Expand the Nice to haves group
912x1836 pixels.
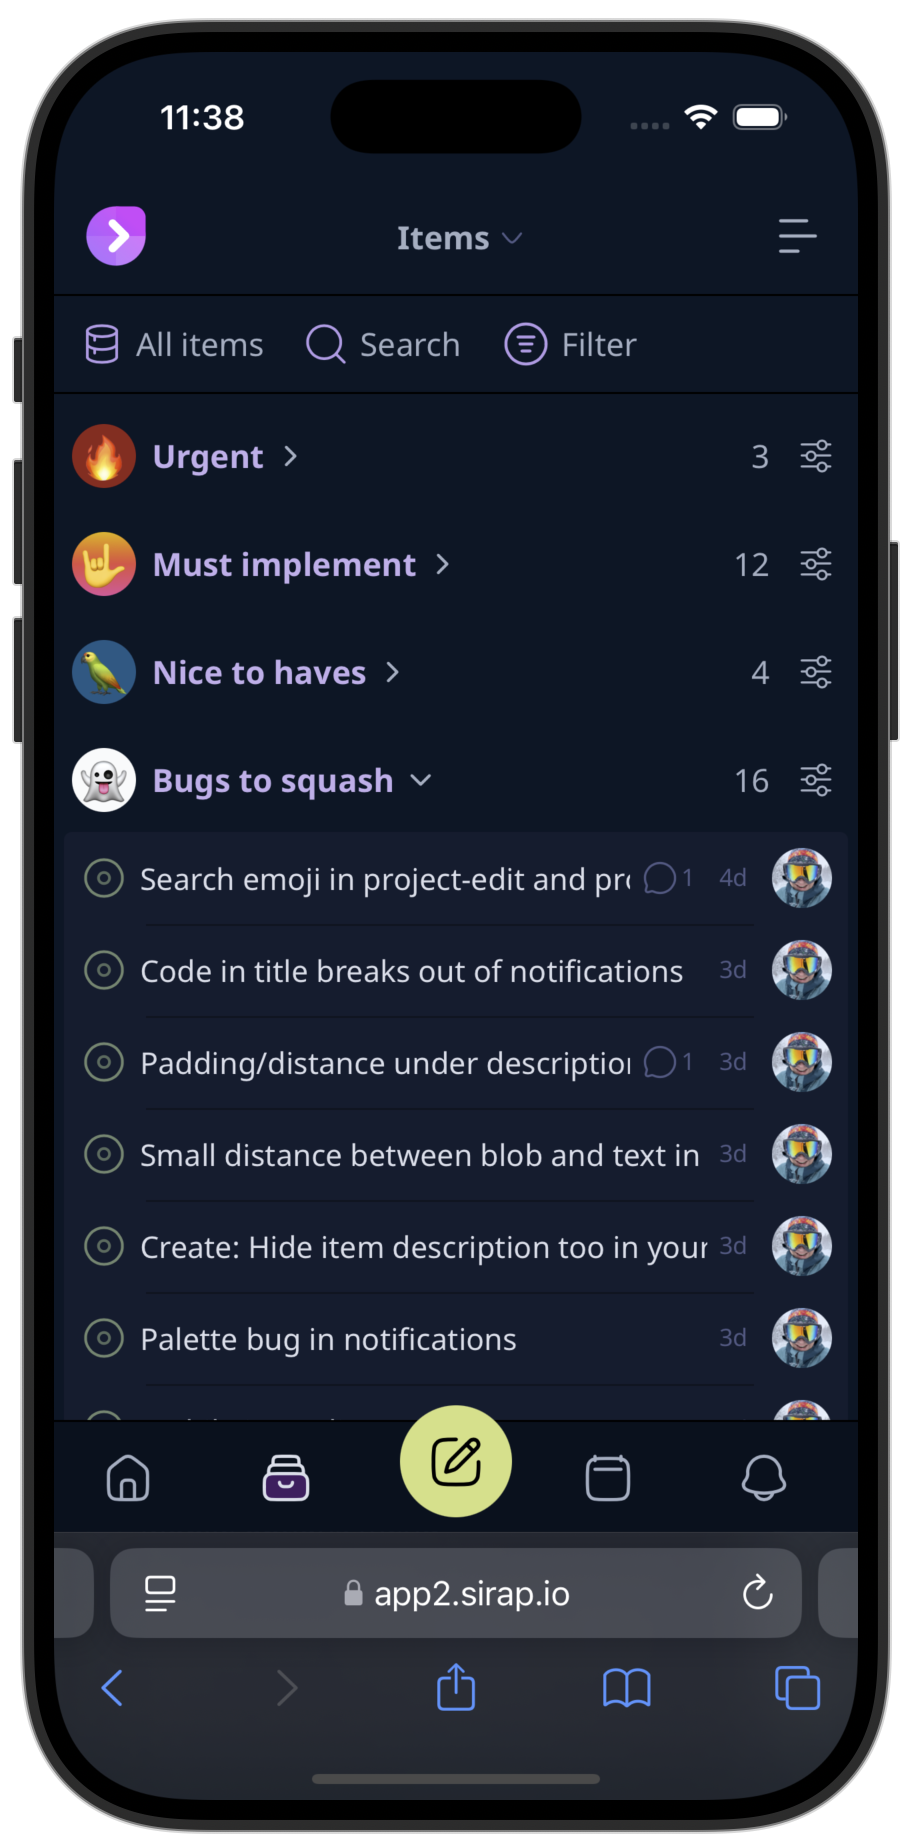pyautogui.click(x=393, y=672)
